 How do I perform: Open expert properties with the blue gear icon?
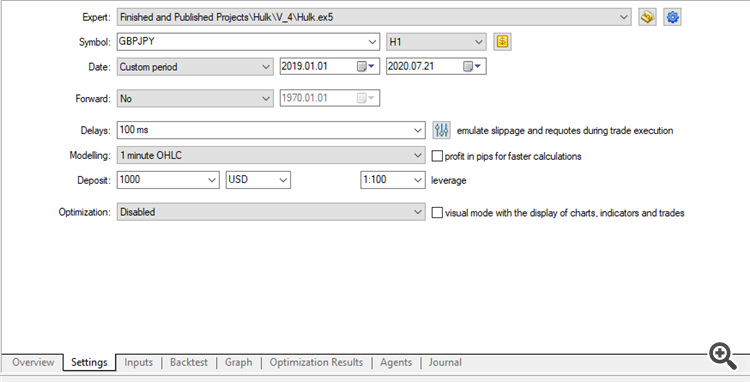click(672, 17)
